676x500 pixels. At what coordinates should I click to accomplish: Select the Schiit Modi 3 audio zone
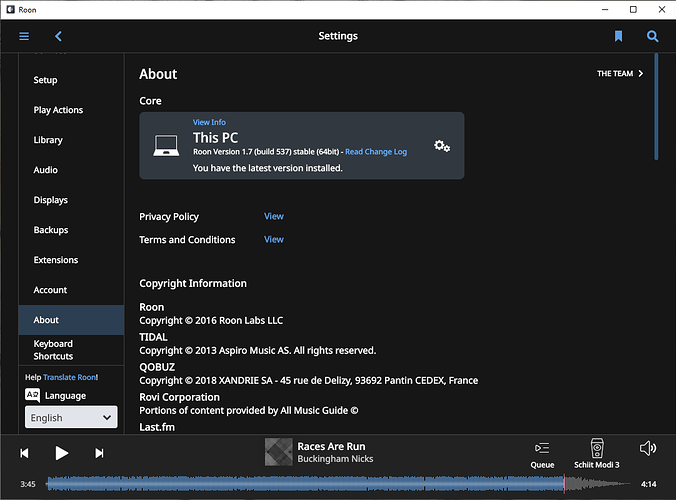coord(597,454)
